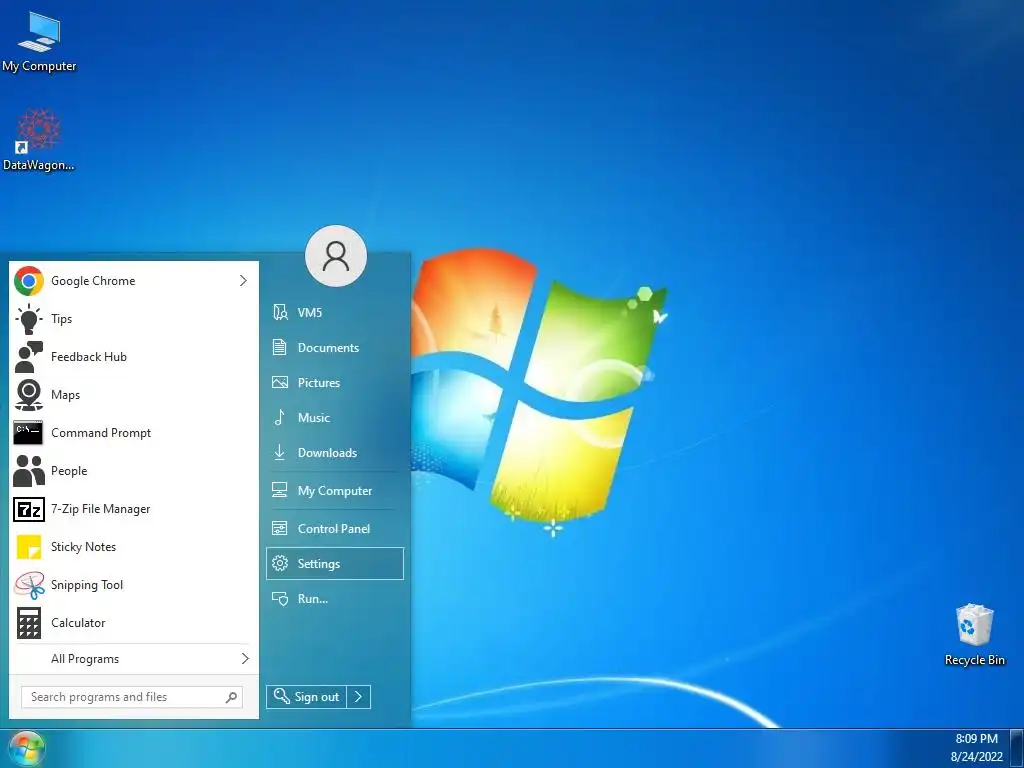Open the power options arrow beside Sign out
The height and width of the screenshot is (768, 1024).
pyautogui.click(x=359, y=697)
